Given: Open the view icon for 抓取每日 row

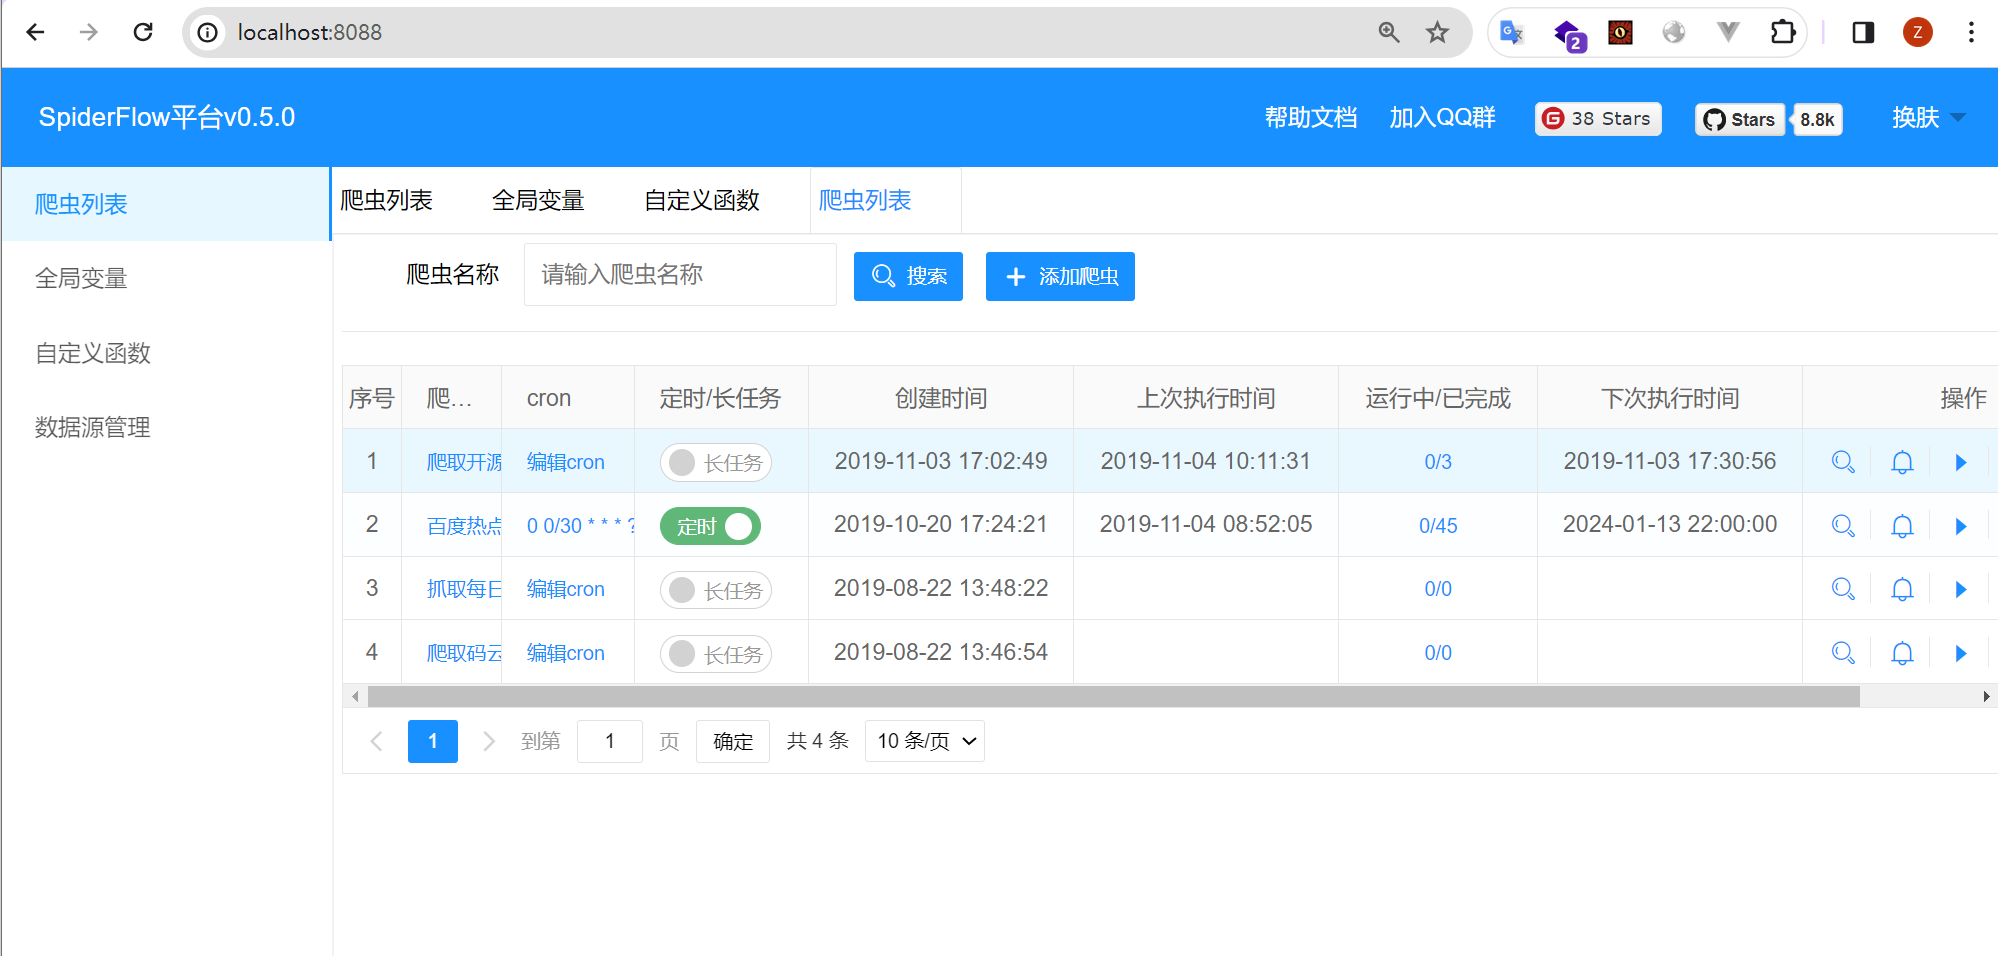Looking at the screenshot, I should [1843, 589].
